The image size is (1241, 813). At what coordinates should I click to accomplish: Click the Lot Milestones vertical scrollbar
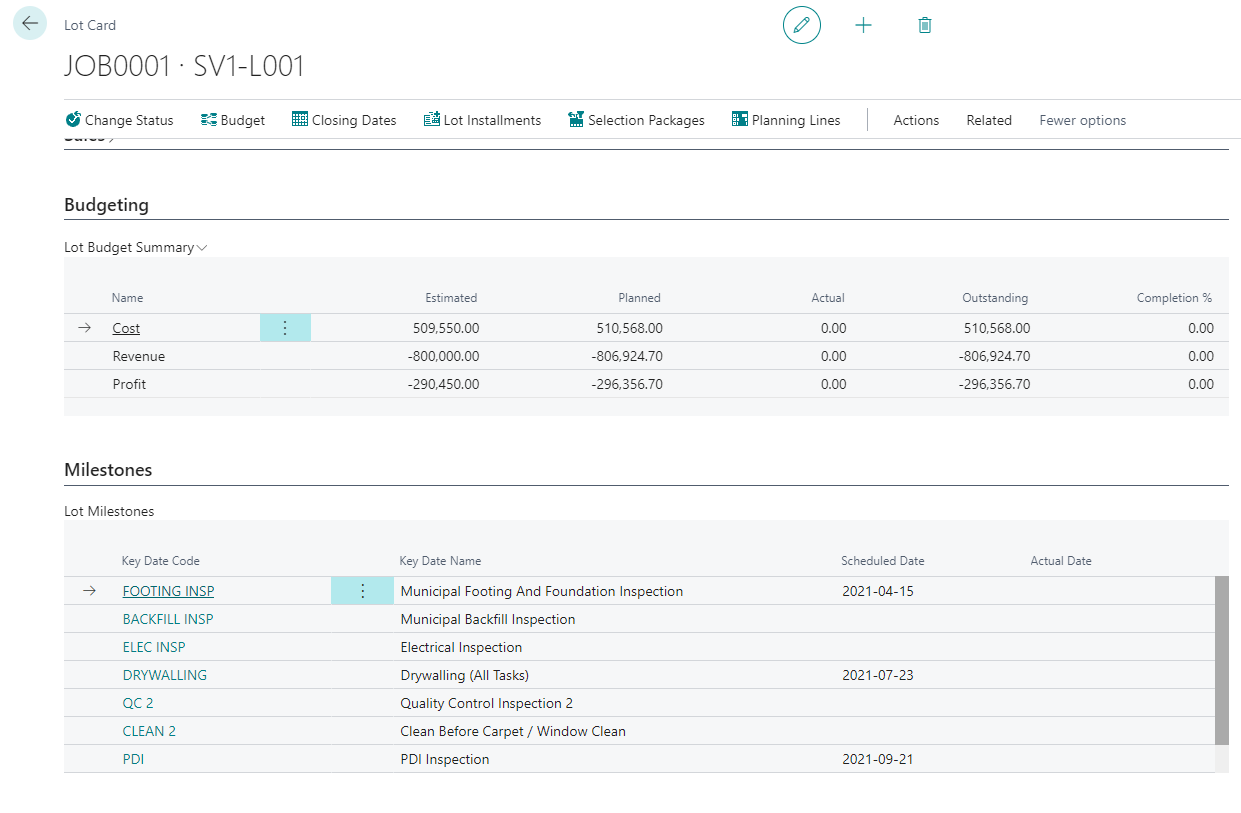click(x=1221, y=660)
